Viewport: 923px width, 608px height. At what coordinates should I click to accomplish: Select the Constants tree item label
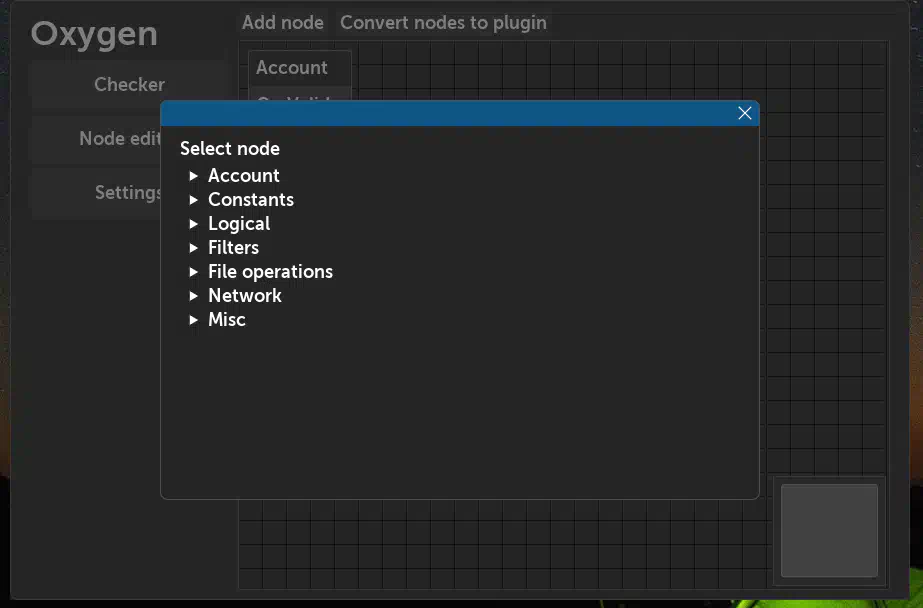250,200
